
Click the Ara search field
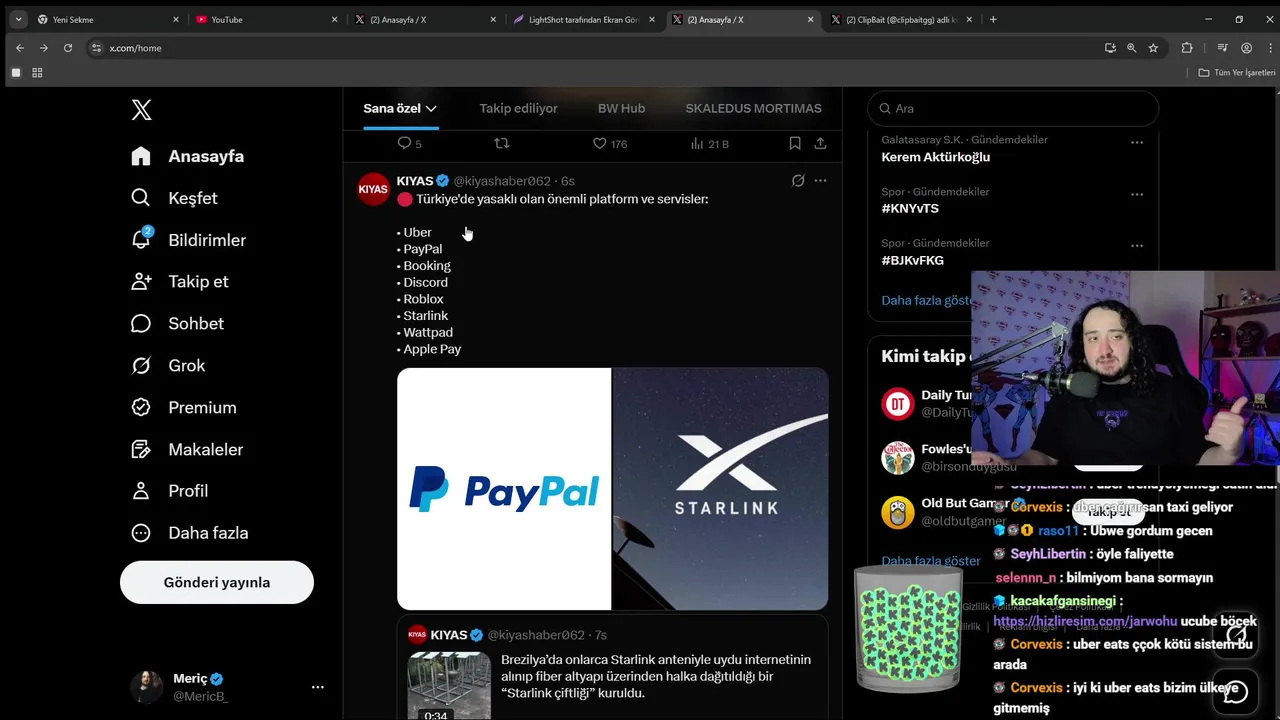pos(1013,108)
